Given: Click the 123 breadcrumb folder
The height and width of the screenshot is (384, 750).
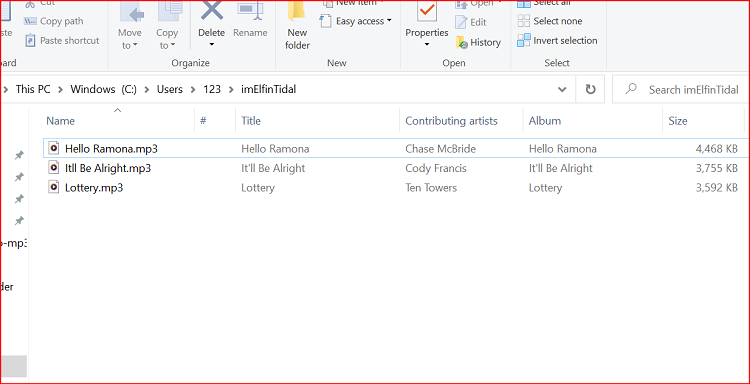Looking at the screenshot, I should 212,89.
